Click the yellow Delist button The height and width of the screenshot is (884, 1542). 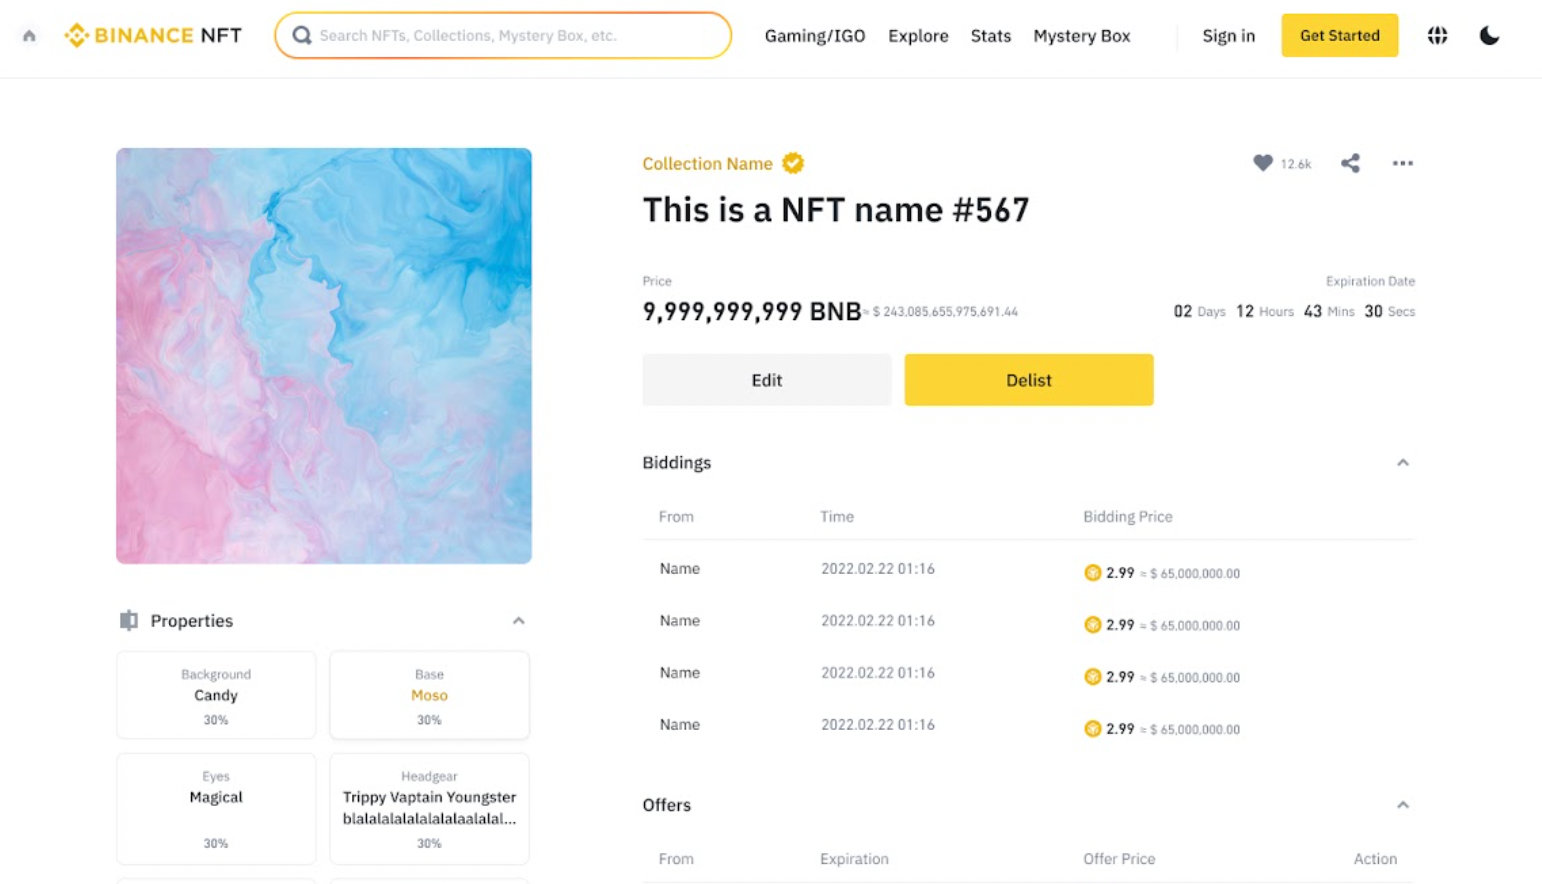click(1028, 380)
